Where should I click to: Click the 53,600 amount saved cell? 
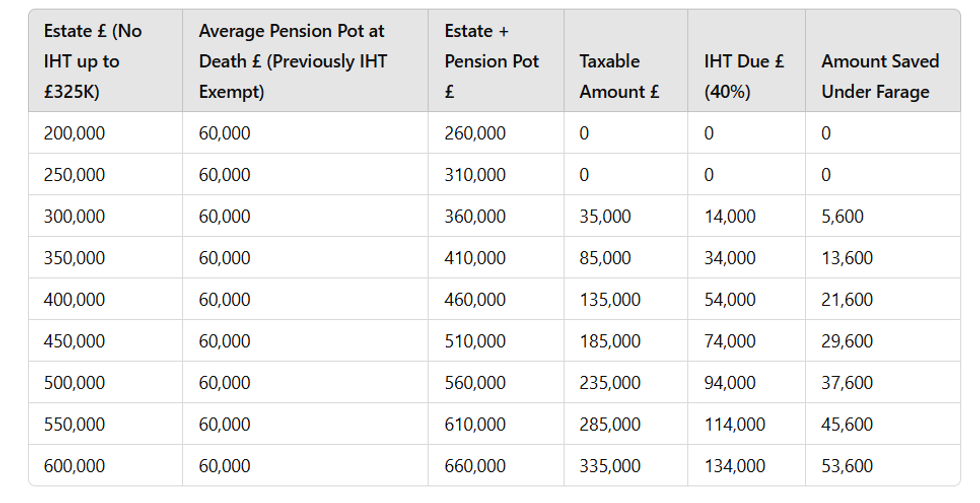click(847, 466)
